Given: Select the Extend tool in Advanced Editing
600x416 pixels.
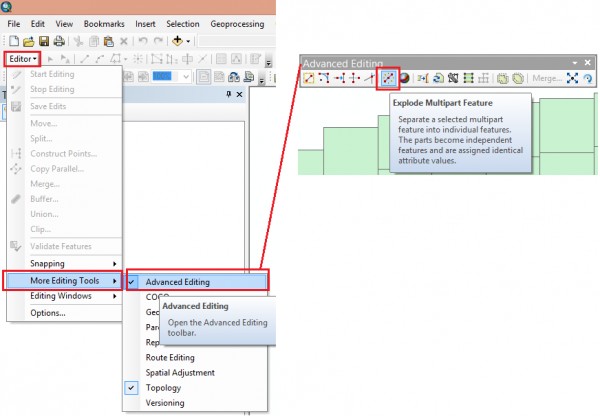Looking at the screenshot, I should 339,78.
